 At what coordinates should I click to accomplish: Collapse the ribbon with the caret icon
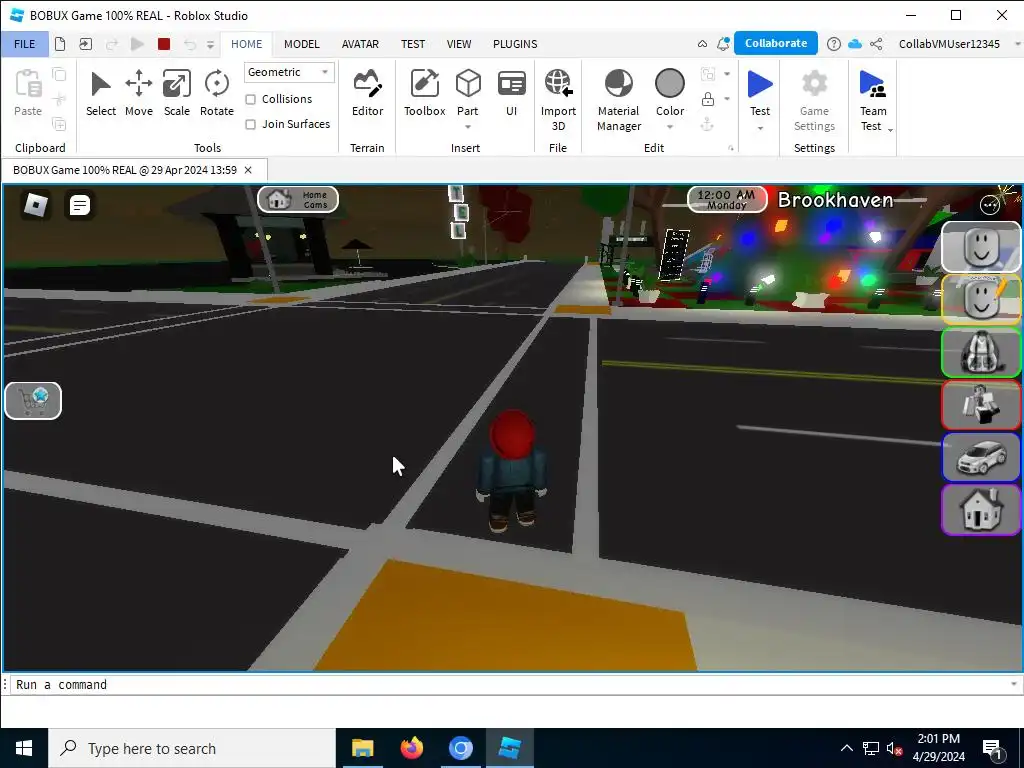click(x=702, y=44)
